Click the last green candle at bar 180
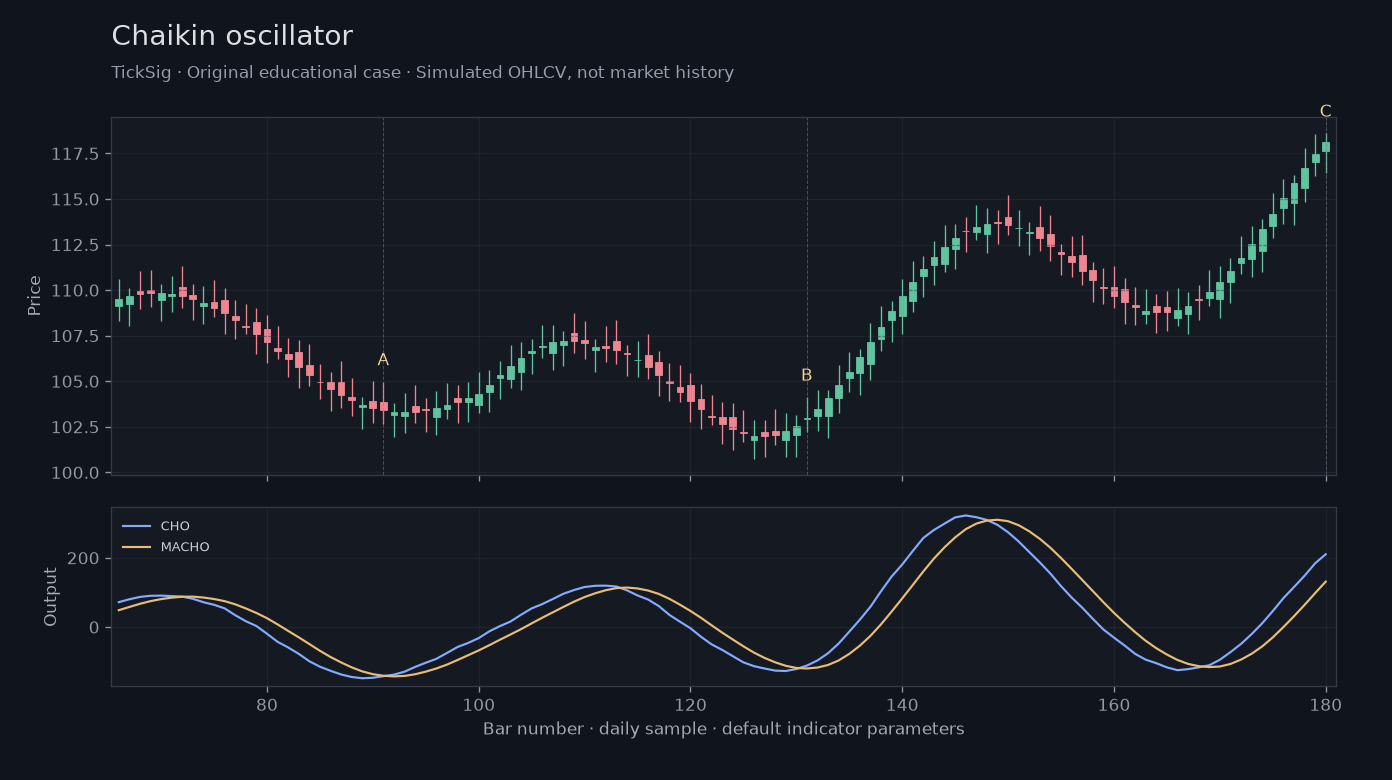The width and height of the screenshot is (1392, 780). (x=1326, y=146)
